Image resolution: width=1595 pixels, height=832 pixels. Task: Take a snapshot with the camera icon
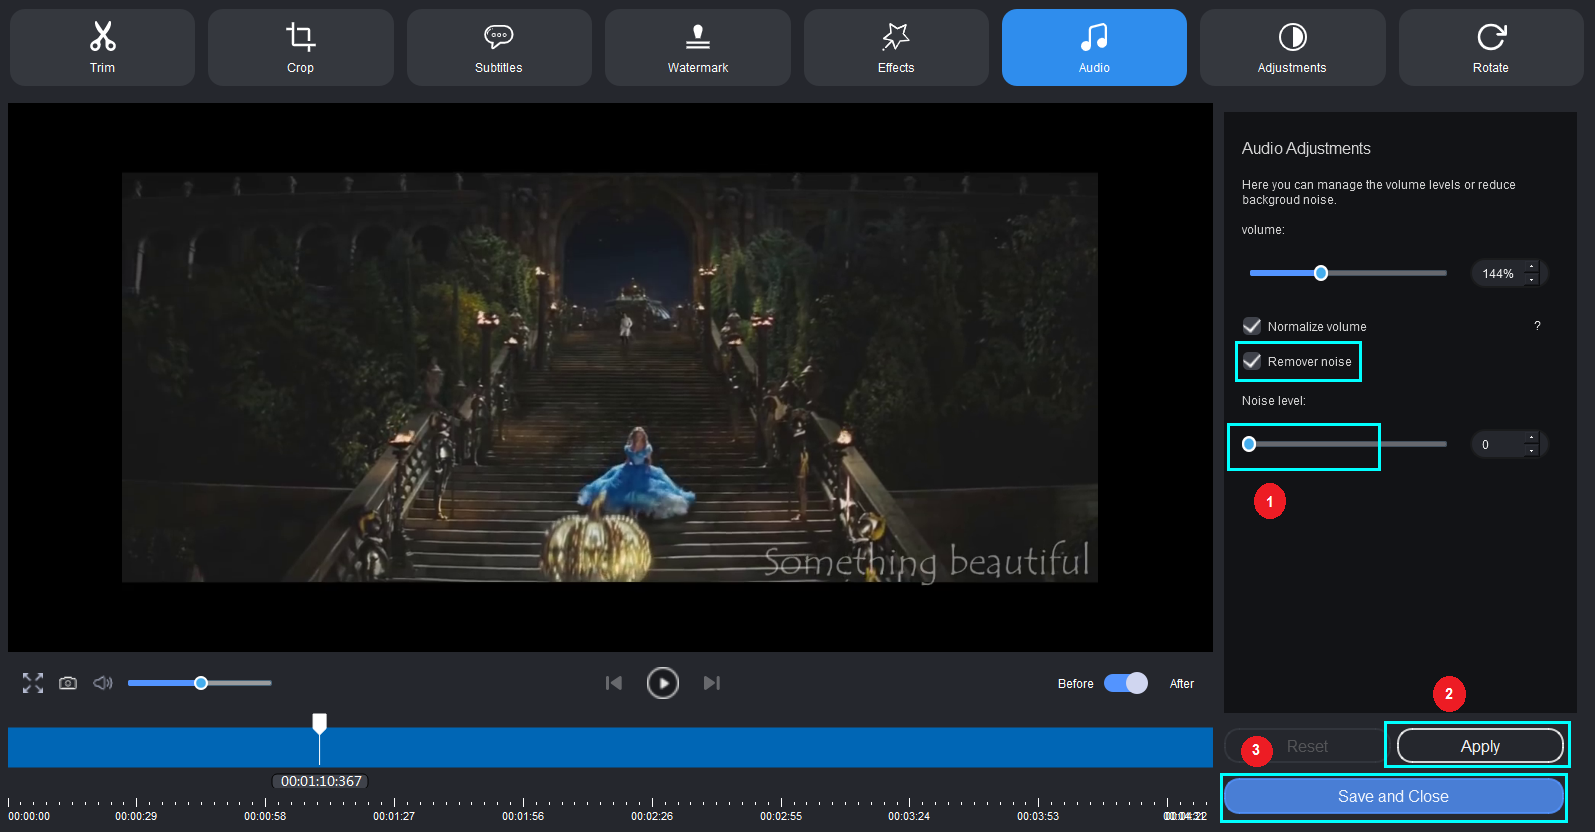click(x=68, y=683)
